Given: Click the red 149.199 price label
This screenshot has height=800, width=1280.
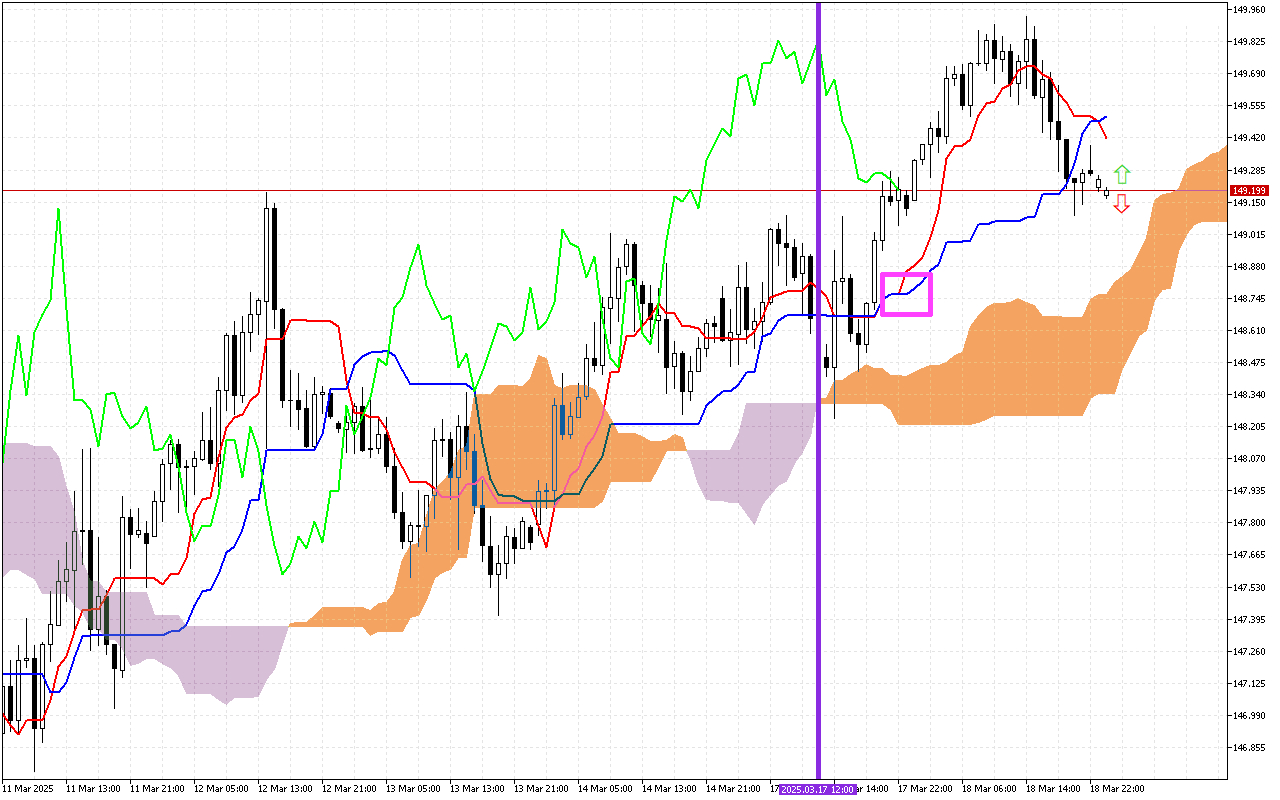Looking at the screenshot, I should point(1249,190).
